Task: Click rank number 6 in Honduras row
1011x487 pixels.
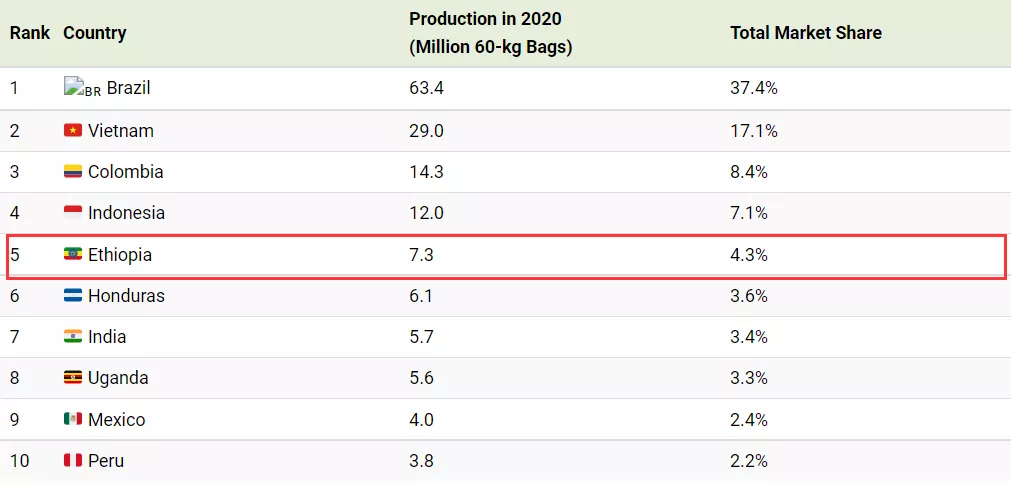Action: (x=14, y=295)
